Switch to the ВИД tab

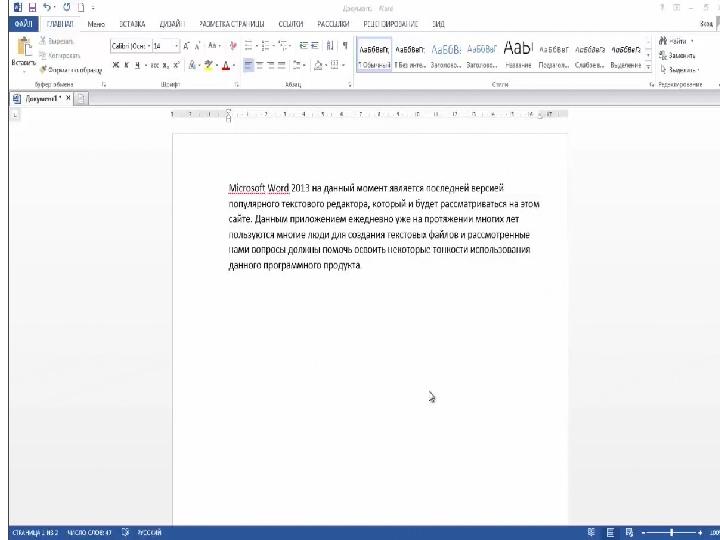pos(438,24)
